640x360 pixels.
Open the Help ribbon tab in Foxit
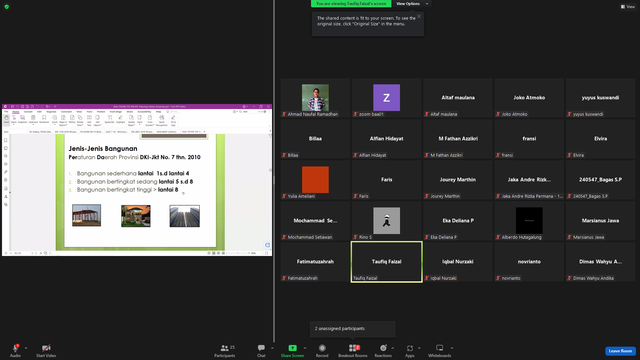[158, 111]
